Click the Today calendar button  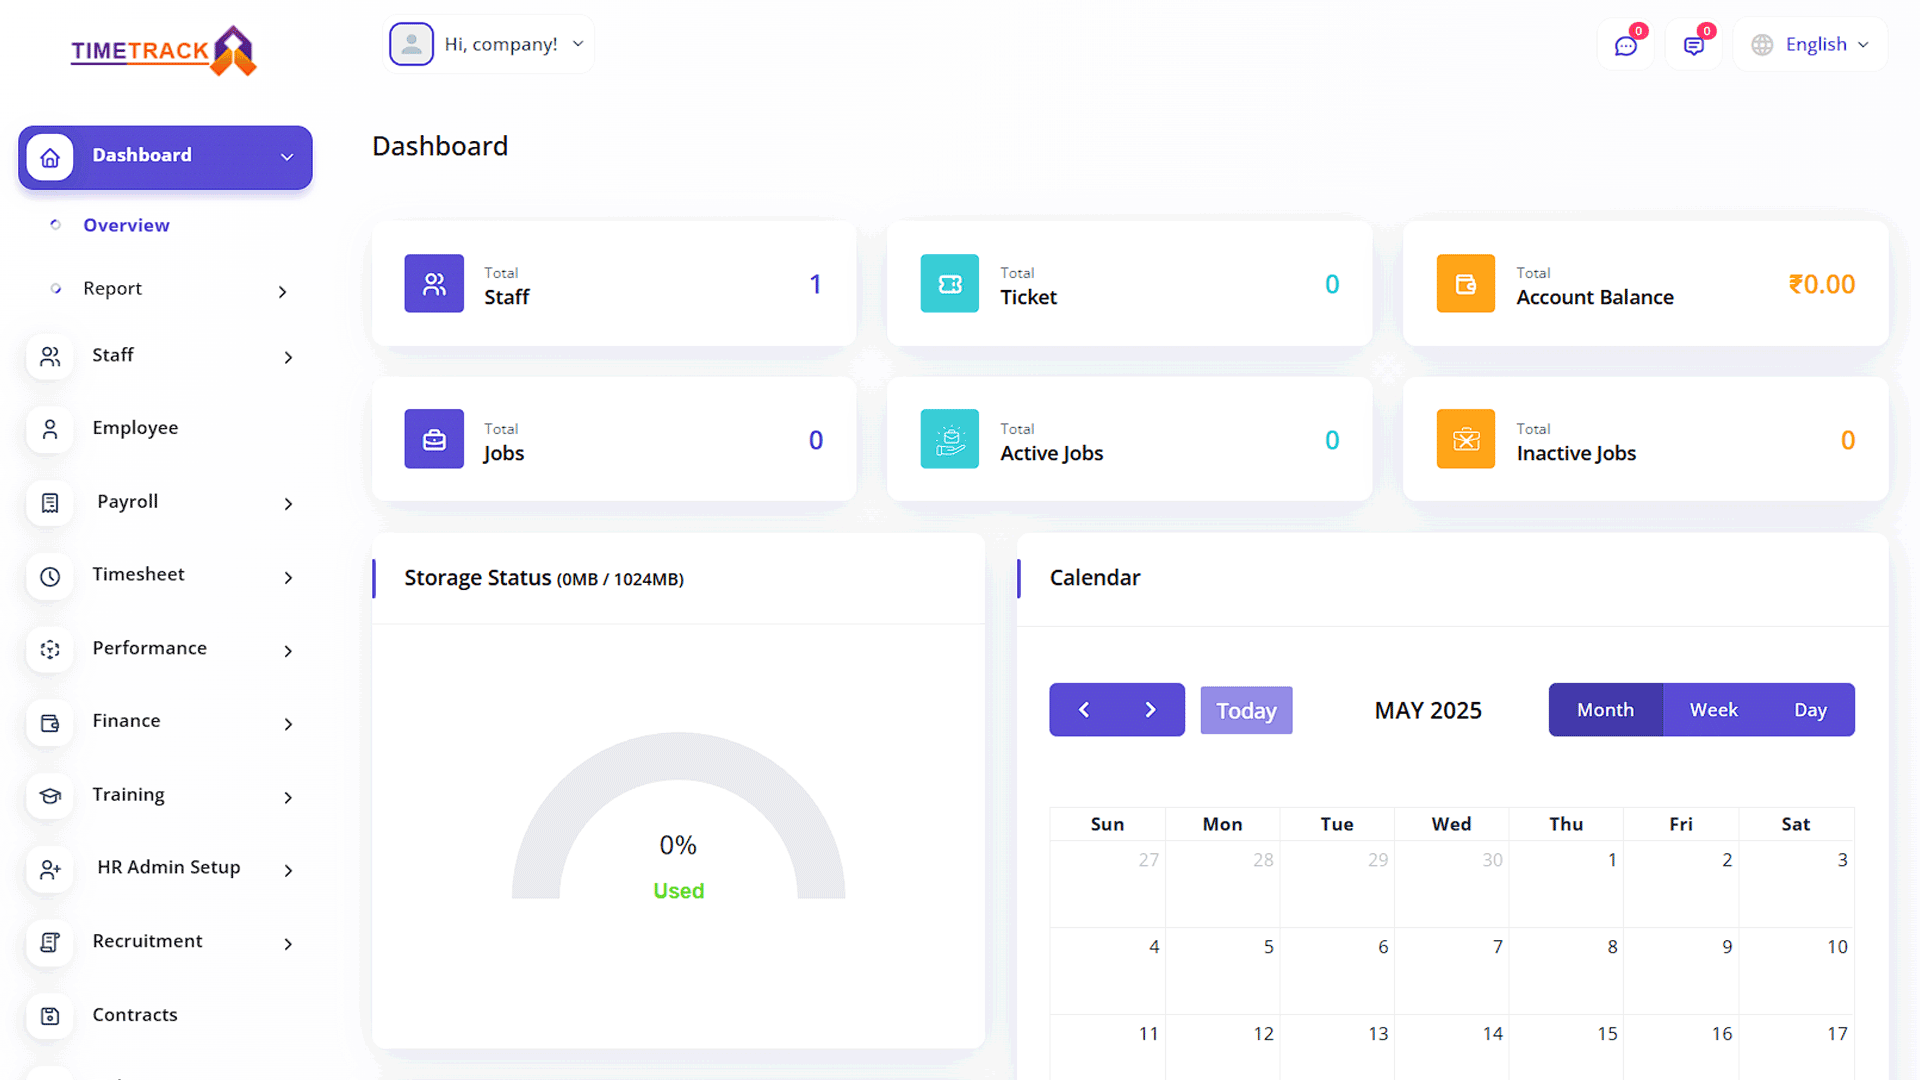click(1246, 711)
